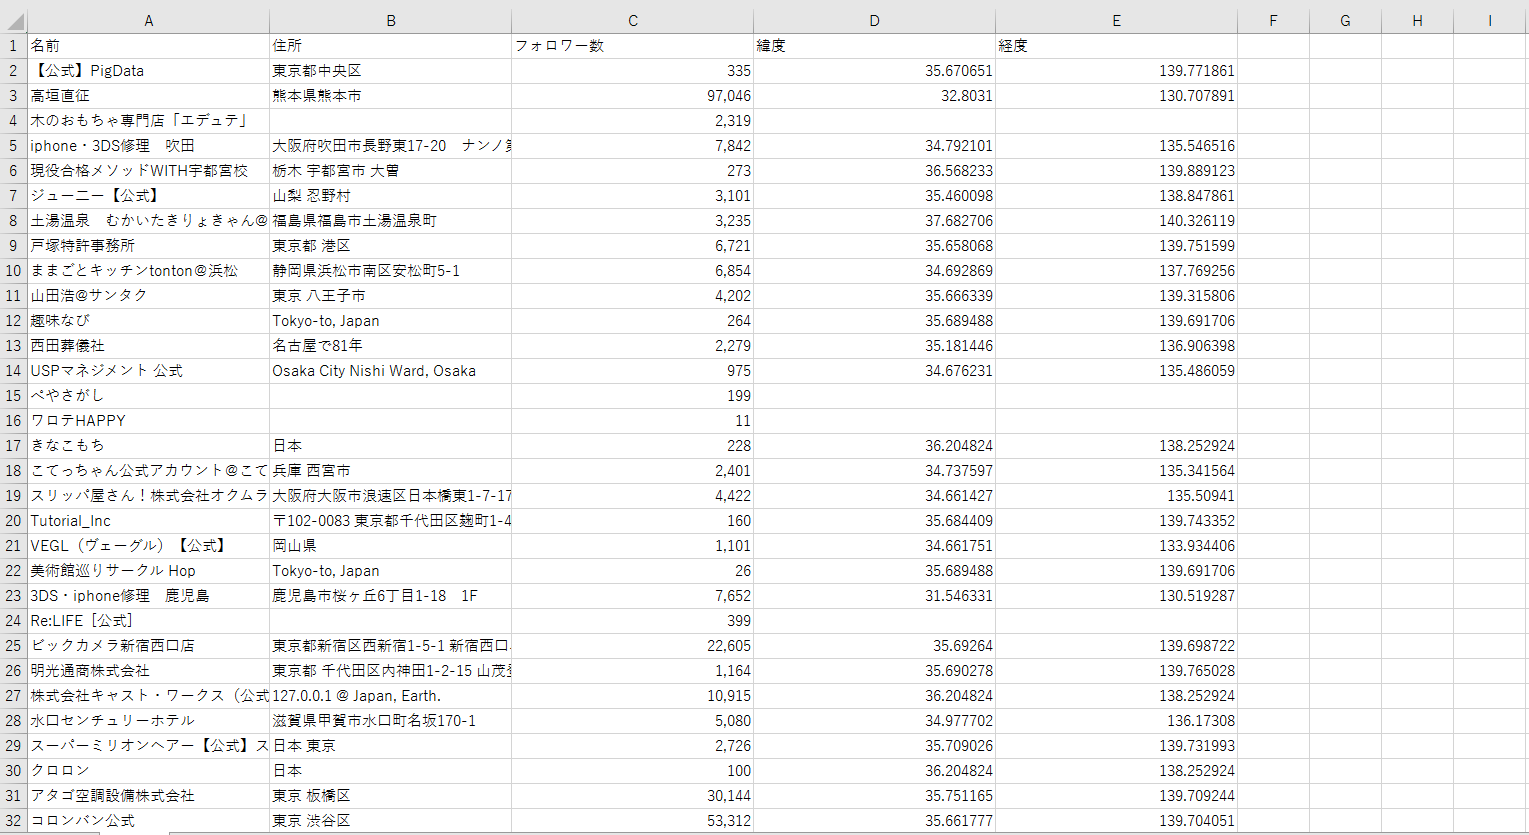Select the cell Re:LIFE［公式］
This screenshot has width=1529, height=835.
[149, 621]
